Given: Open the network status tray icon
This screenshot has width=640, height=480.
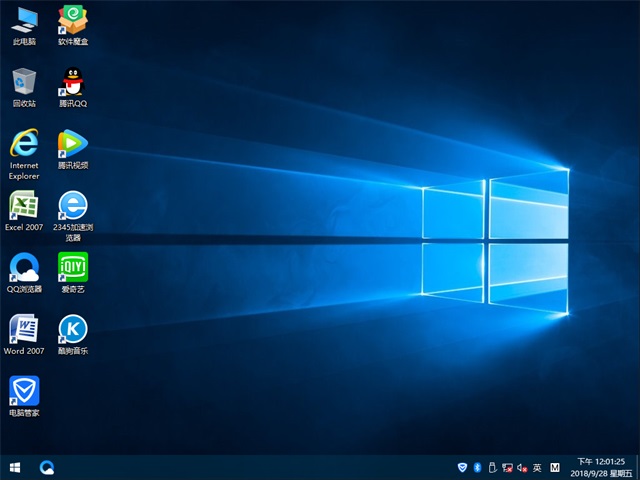Looking at the screenshot, I should click(507, 467).
